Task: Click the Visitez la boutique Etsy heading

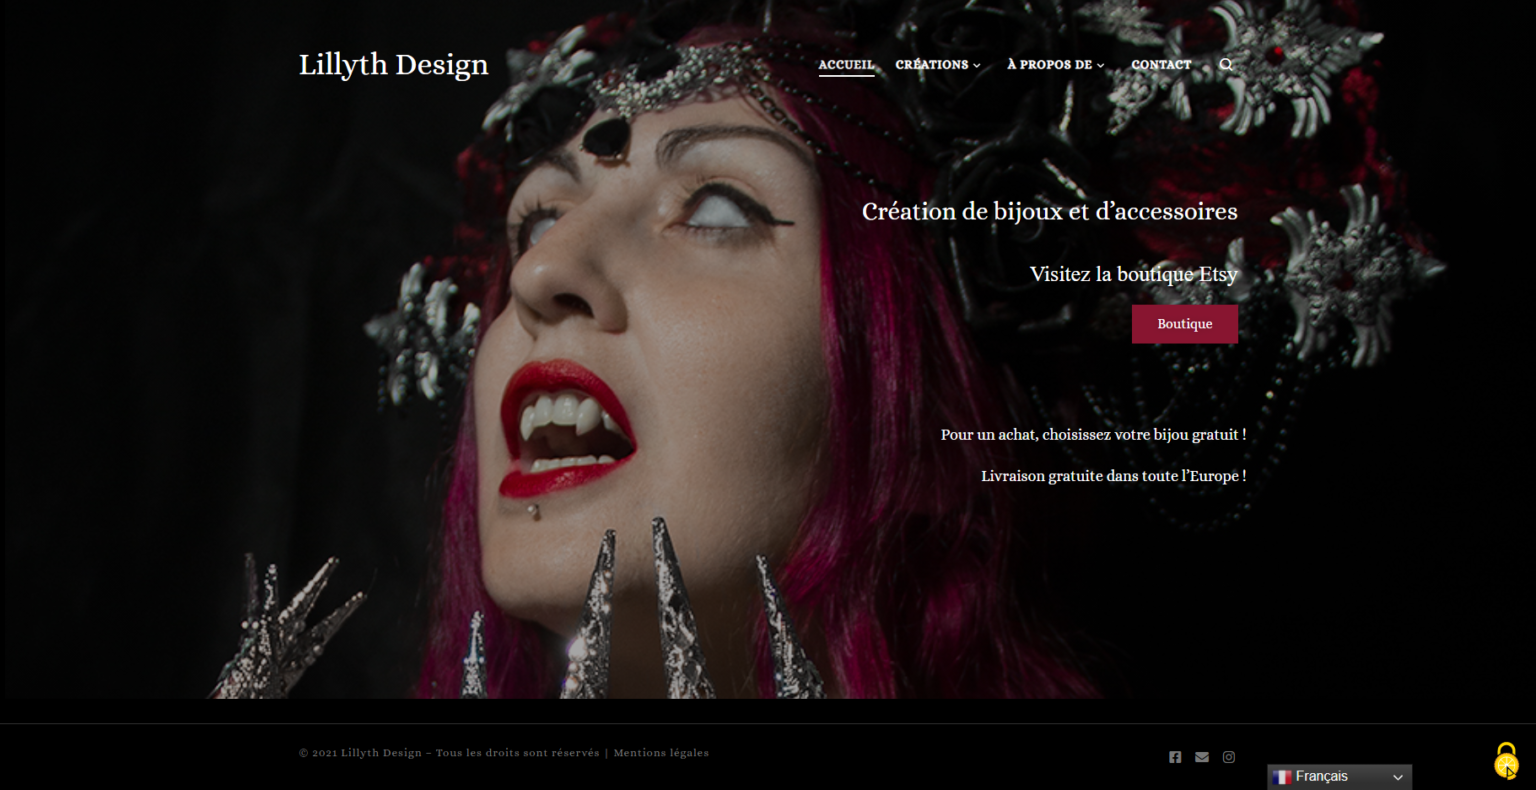Action: tap(1133, 273)
